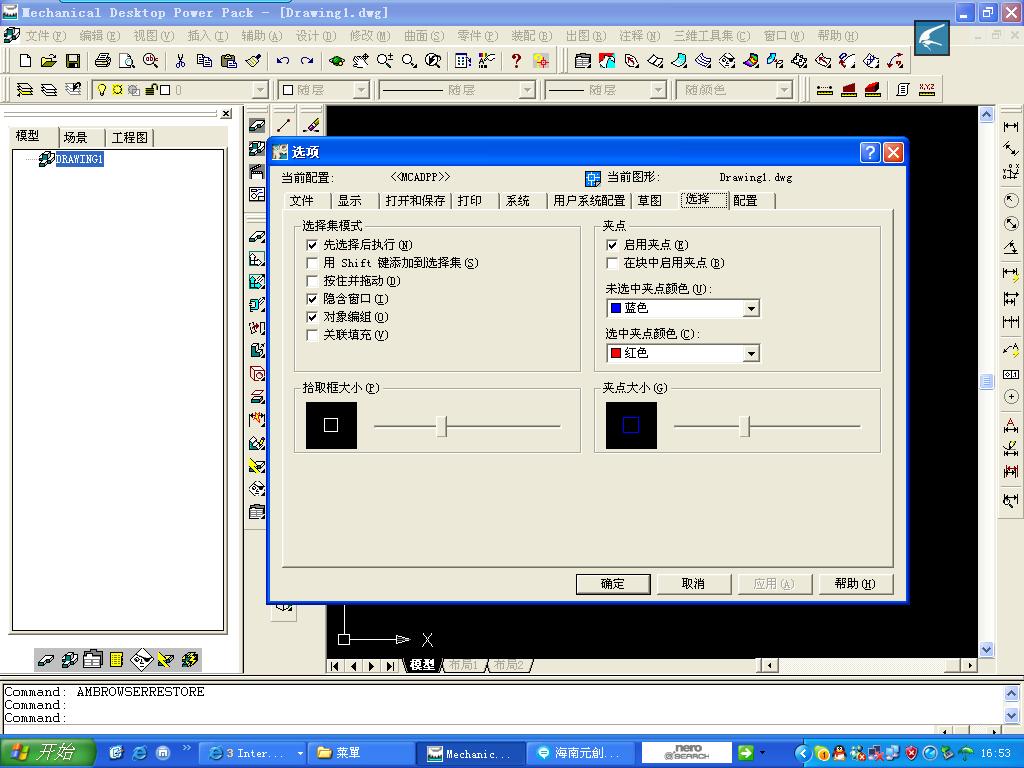Click the Undo arrow icon
Viewport: 1024px width, 768px height.
click(x=283, y=61)
